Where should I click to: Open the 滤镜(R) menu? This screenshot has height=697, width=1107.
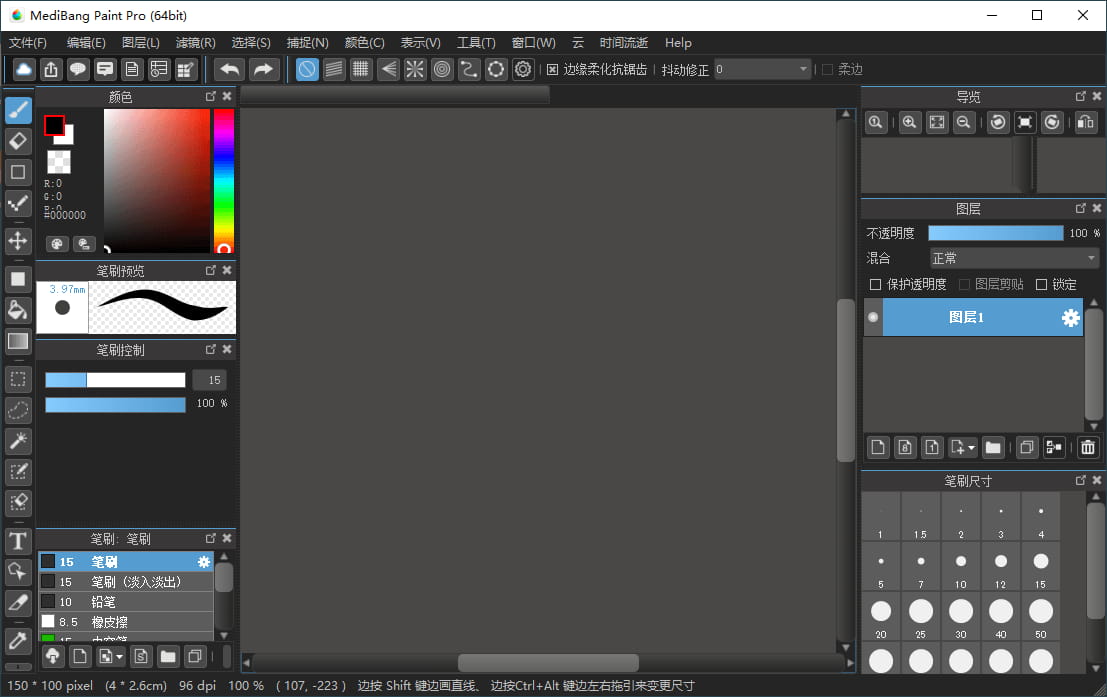[195, 43]
